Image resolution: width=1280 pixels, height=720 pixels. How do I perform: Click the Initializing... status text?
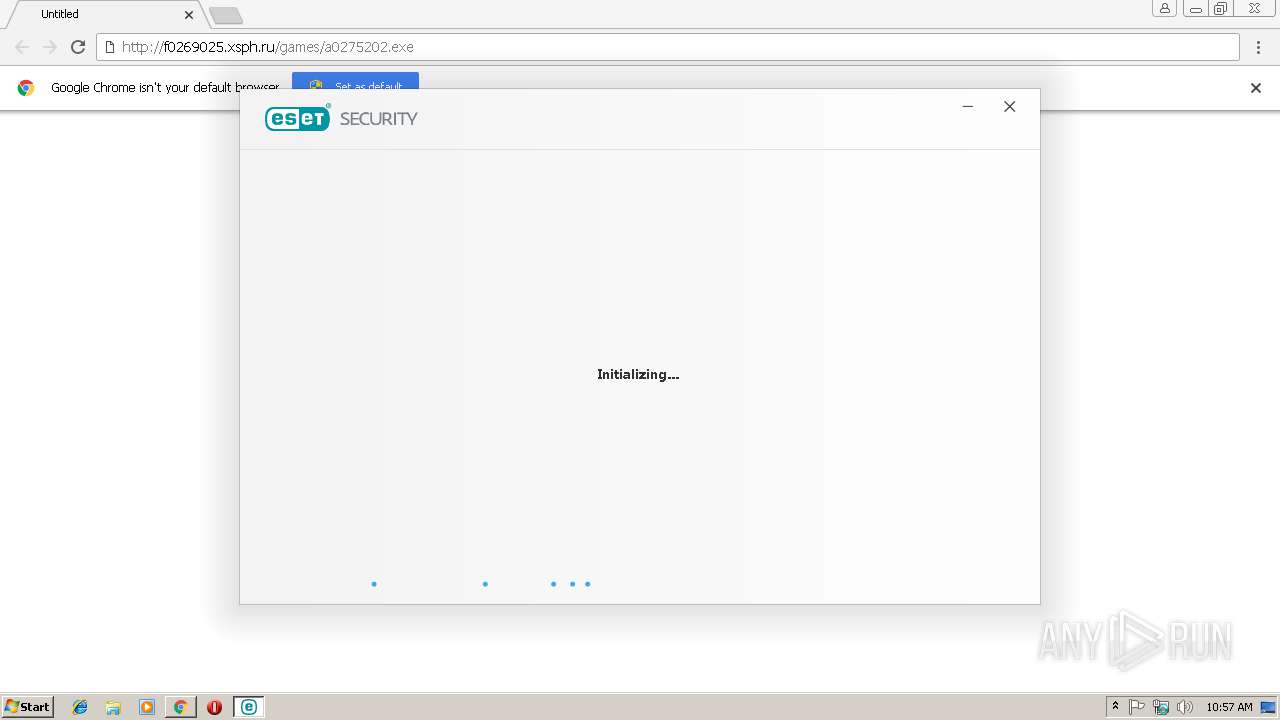[638, 374]
